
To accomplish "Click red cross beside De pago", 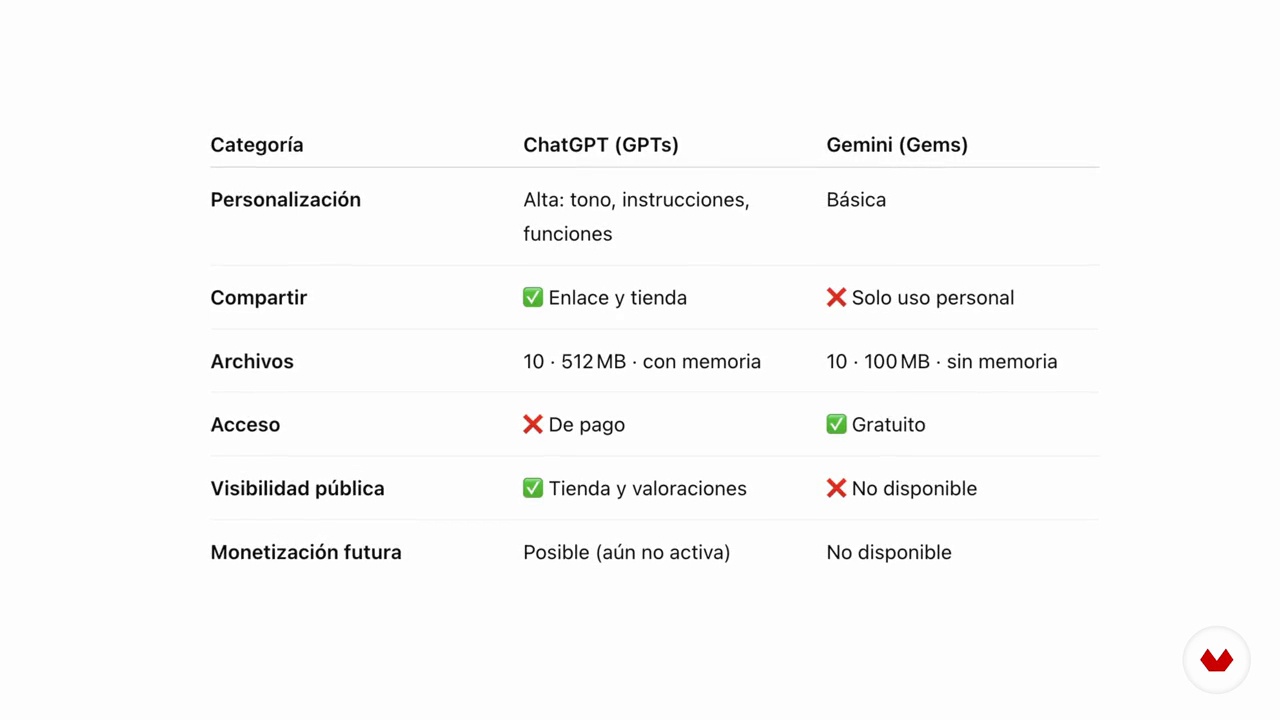I will click(533, 424).
